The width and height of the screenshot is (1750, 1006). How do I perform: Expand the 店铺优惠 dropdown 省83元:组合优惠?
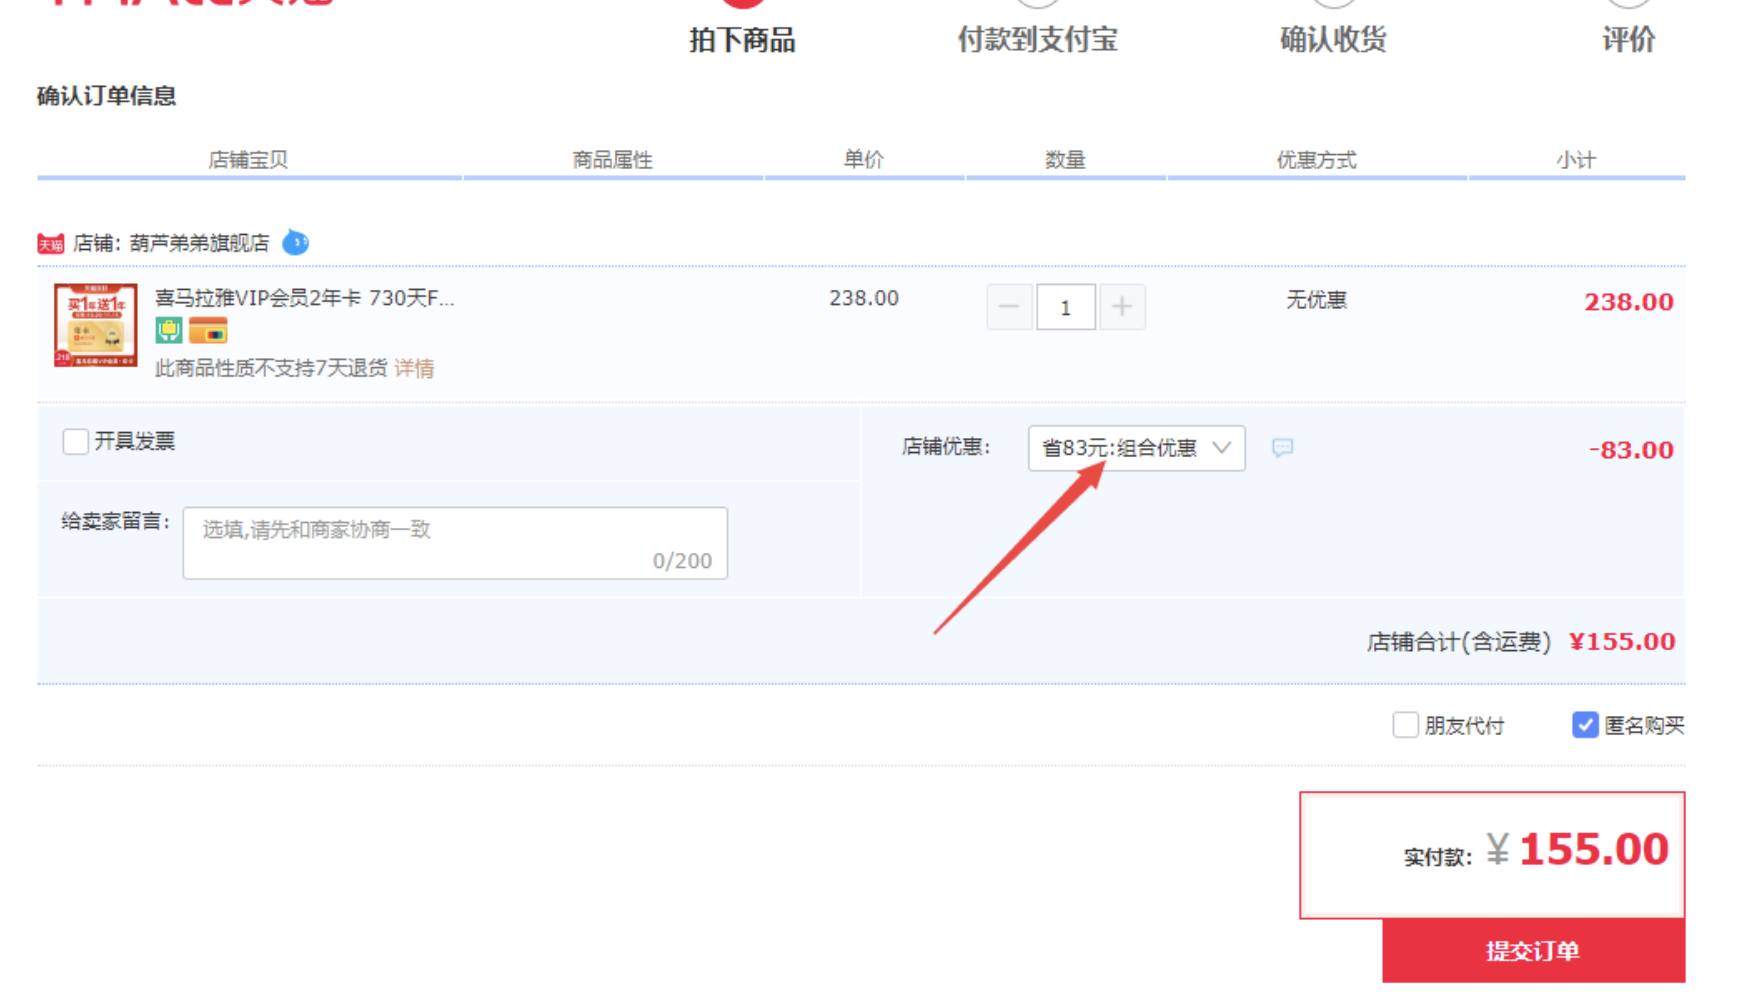point(1136,448)
